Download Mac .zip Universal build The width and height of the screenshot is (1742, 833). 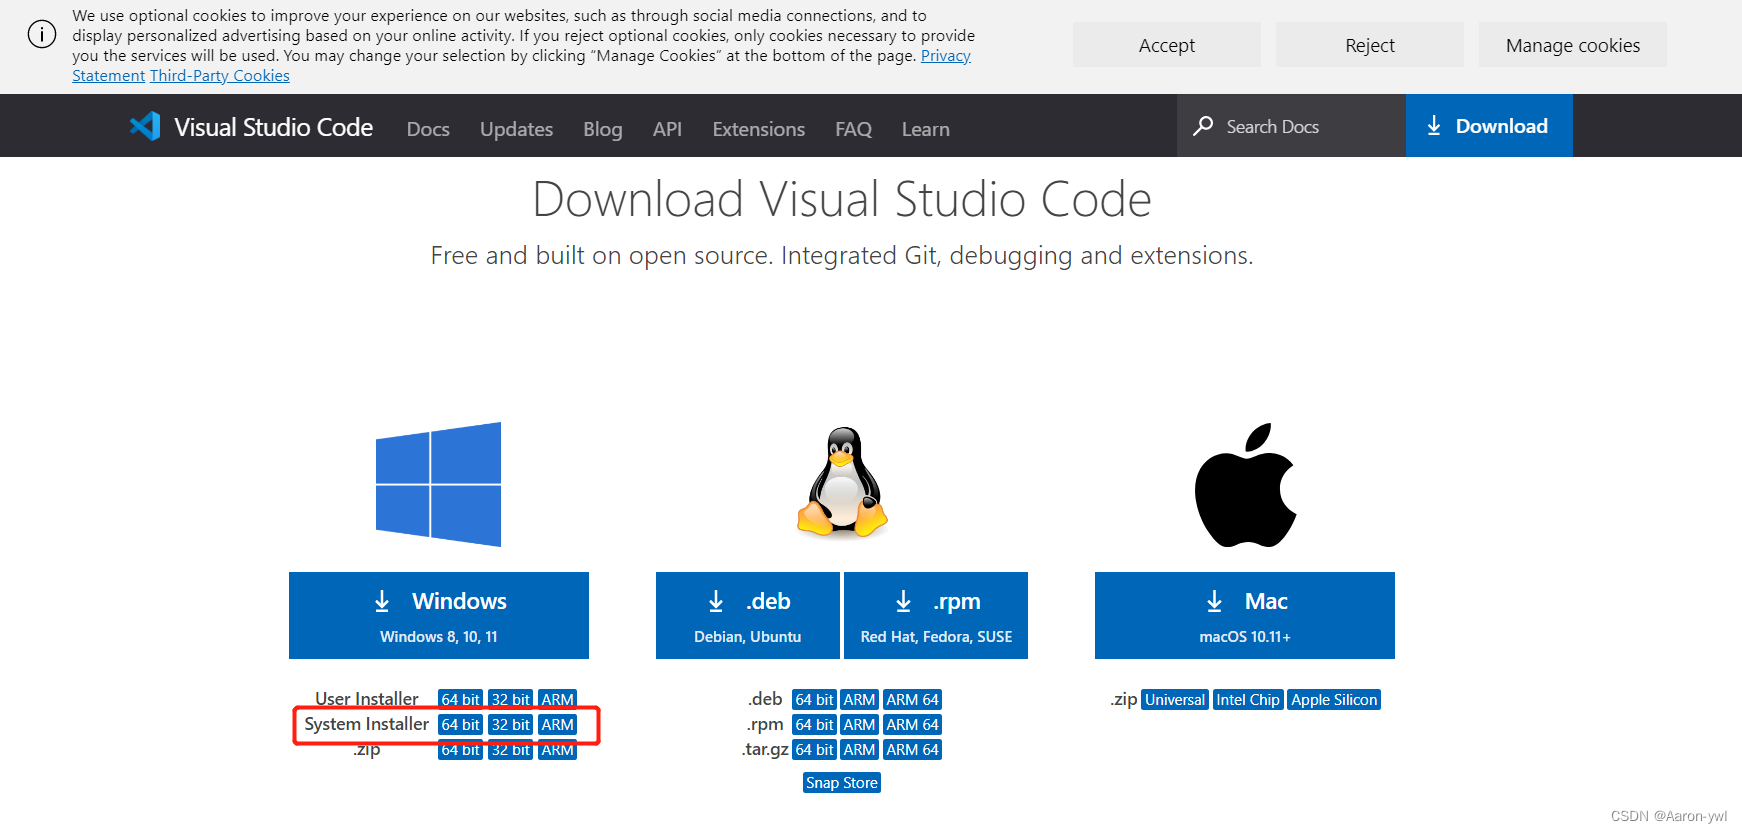[x=1175, y=699]
